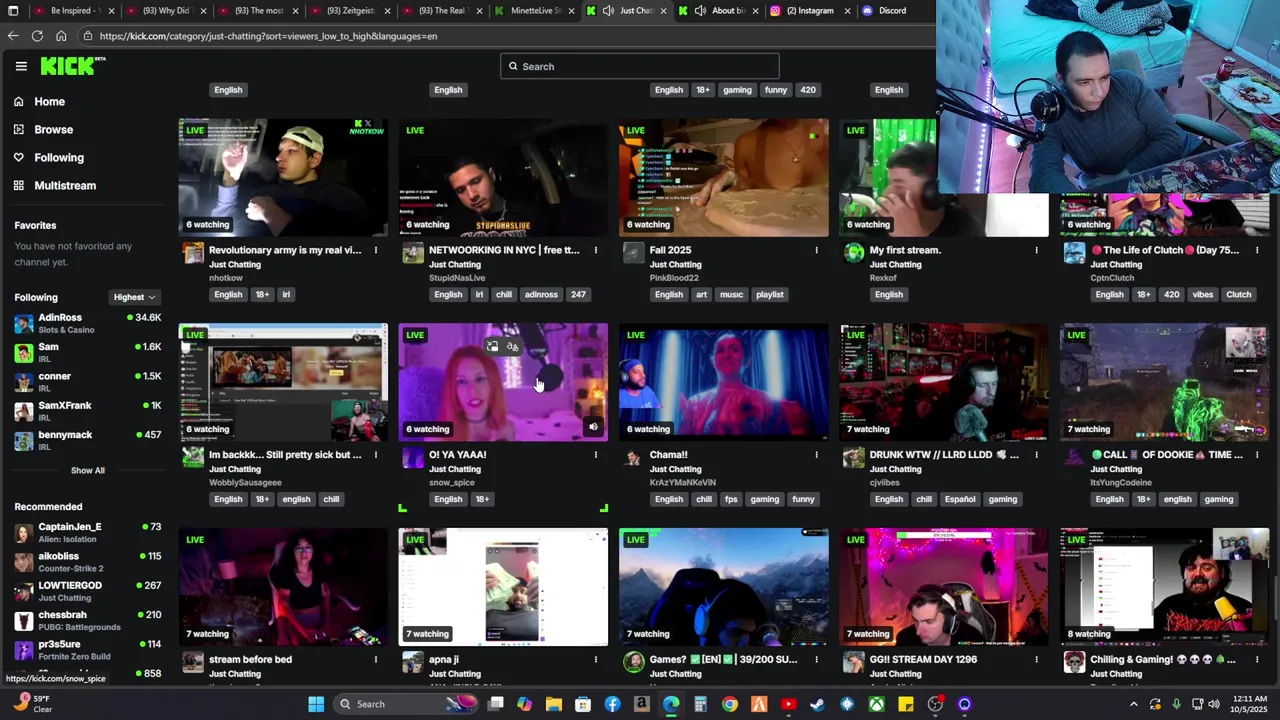1280x720 pixels.
Task: Click the PinkBlood22 channel name
Action: [x=675, y=278]
